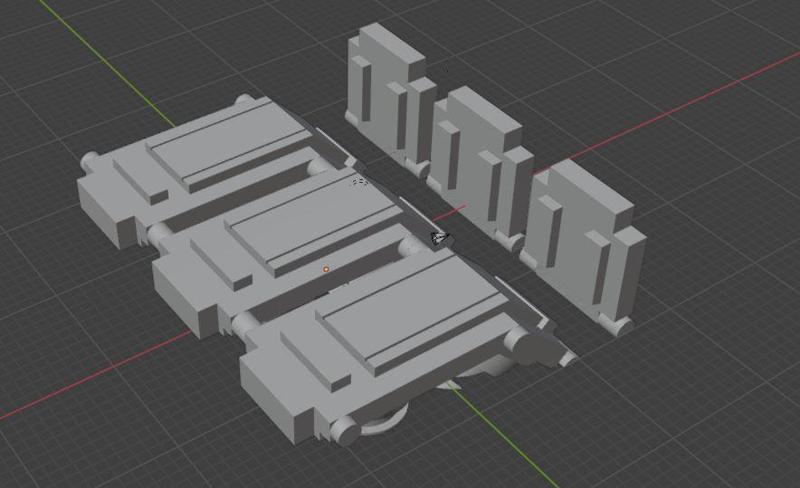The width and height of the screenshot is (800, 488).
Task: Click the cylinder peg between middle and front panels
Action: tap(245, 324)
